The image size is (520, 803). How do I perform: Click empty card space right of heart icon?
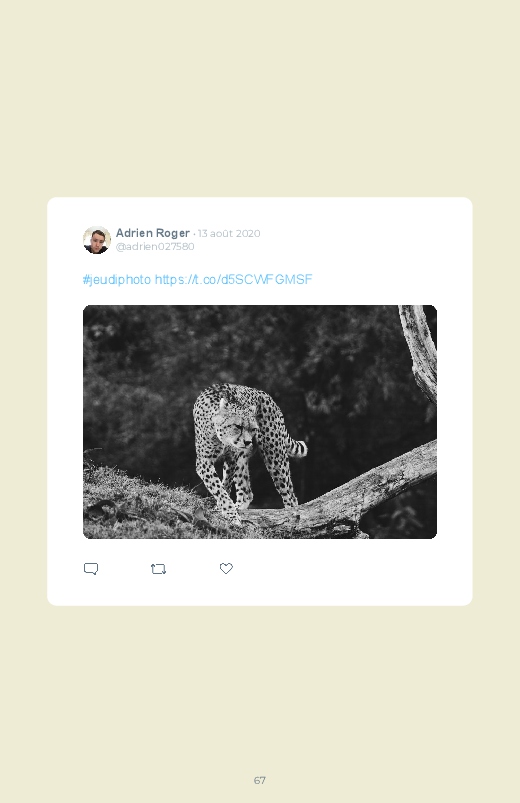pyautogui.click(x=348, y=568)
